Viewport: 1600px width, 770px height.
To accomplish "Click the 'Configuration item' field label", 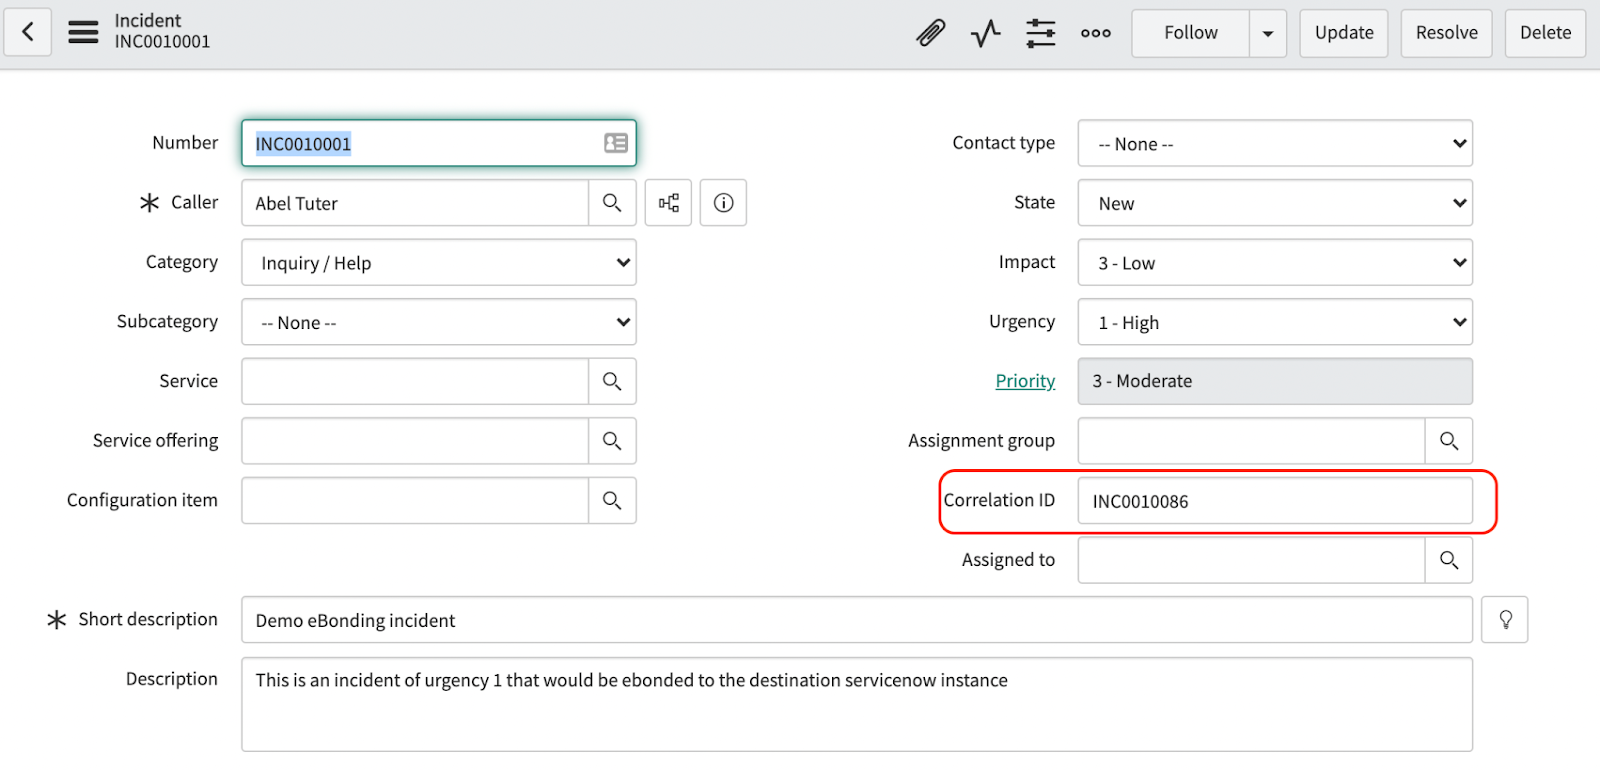I will click(x=142, y=500).
